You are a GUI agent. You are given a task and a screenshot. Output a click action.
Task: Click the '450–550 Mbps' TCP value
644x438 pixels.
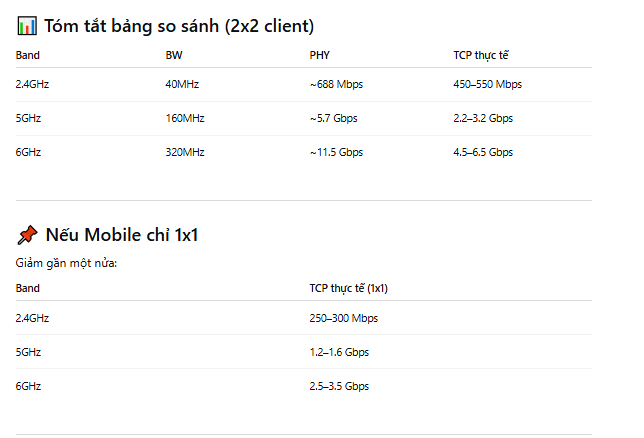click(x=487, y=84)
